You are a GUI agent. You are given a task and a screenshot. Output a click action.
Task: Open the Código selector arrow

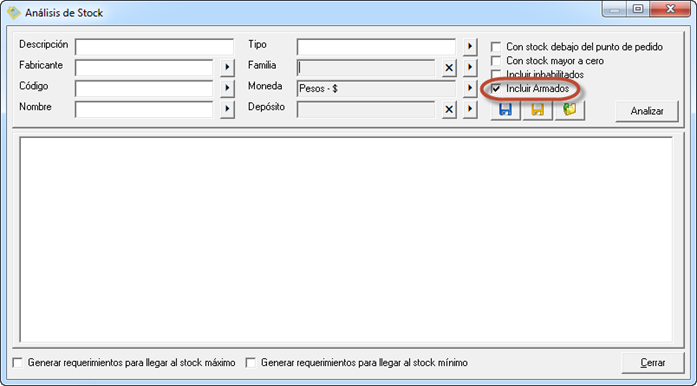[x=227, y=88]
